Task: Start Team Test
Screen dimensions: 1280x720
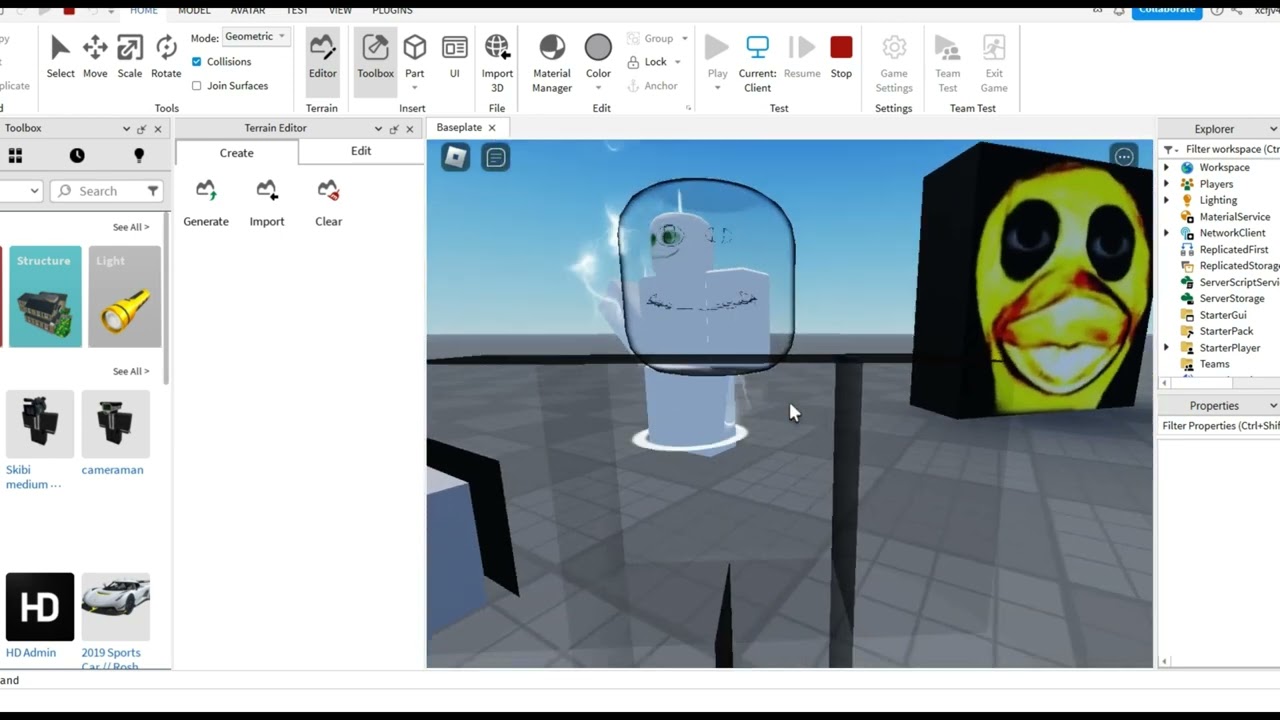Action: click(947, 63)
